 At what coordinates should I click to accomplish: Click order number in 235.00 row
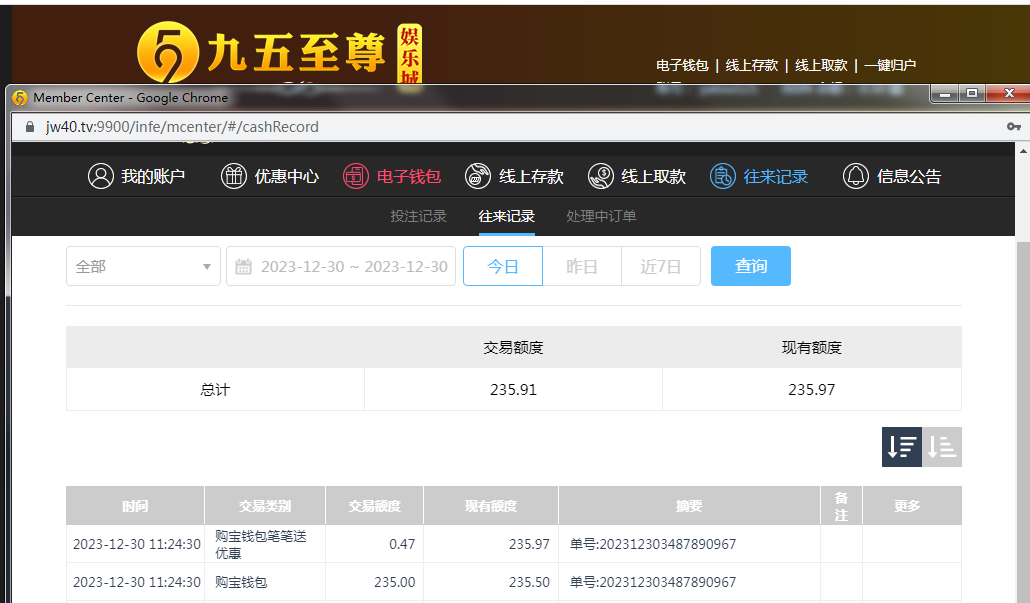pos(653,582)
